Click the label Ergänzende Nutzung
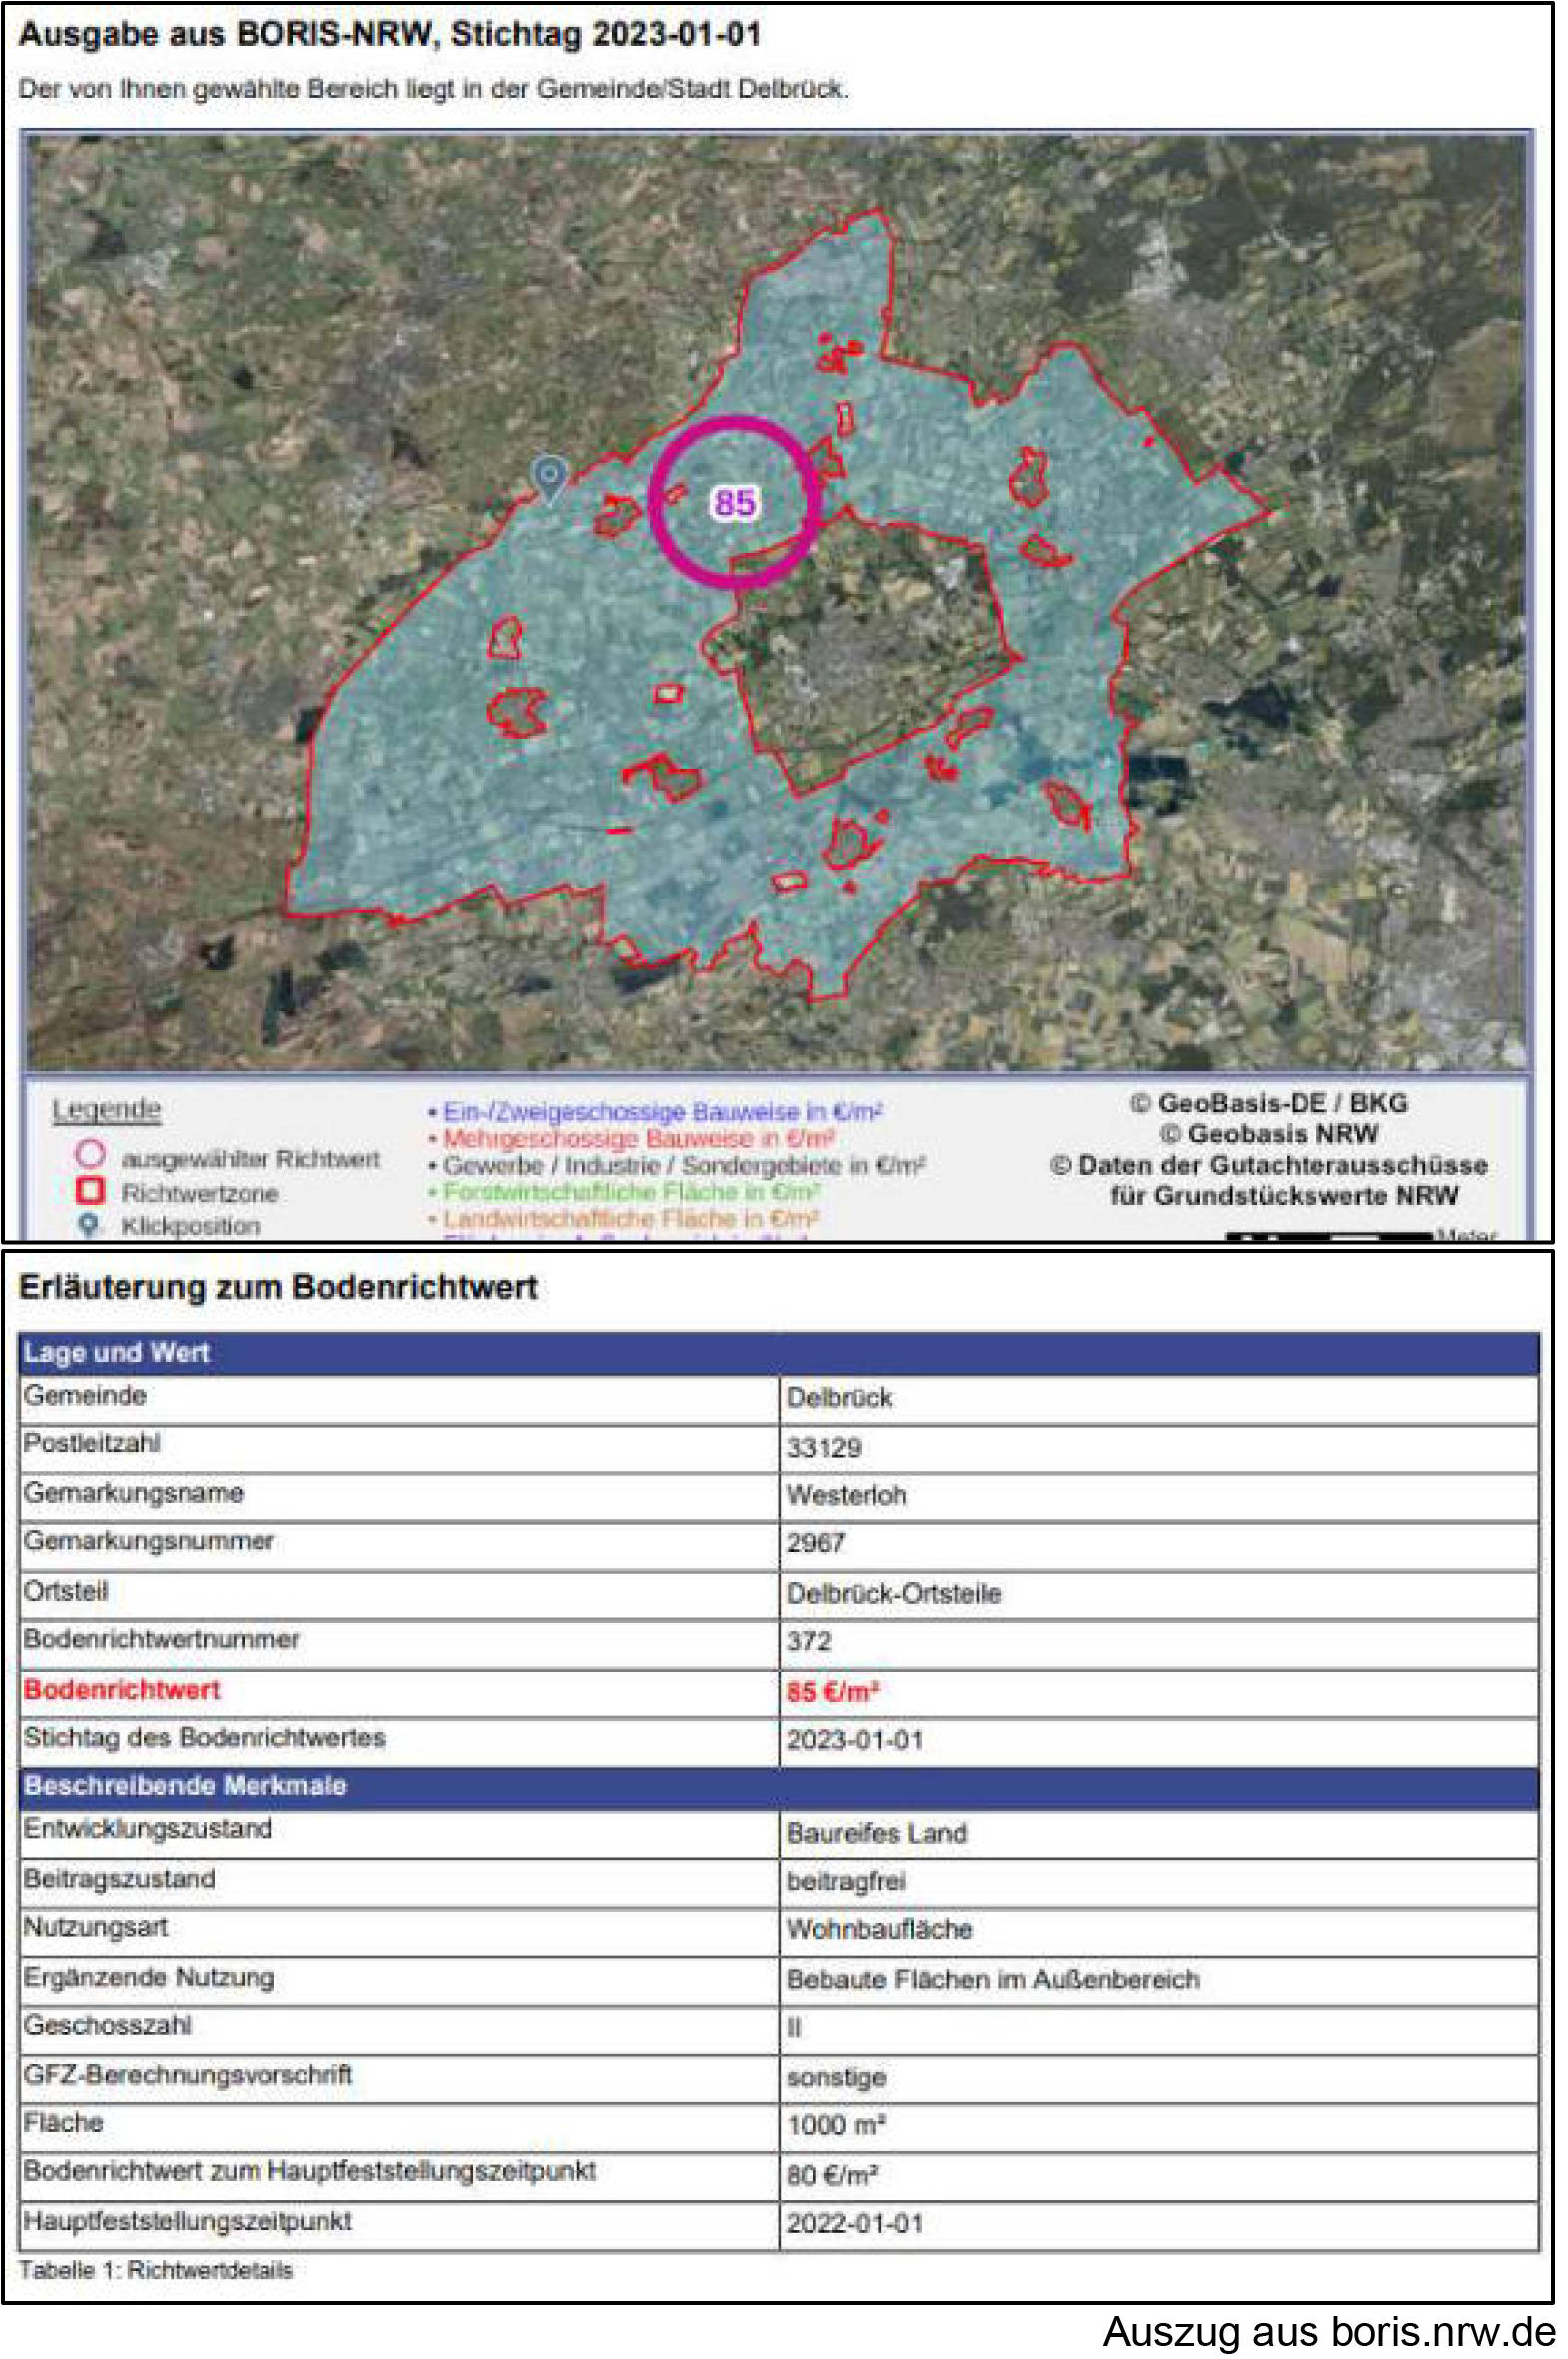 [x=149, y=1977]
